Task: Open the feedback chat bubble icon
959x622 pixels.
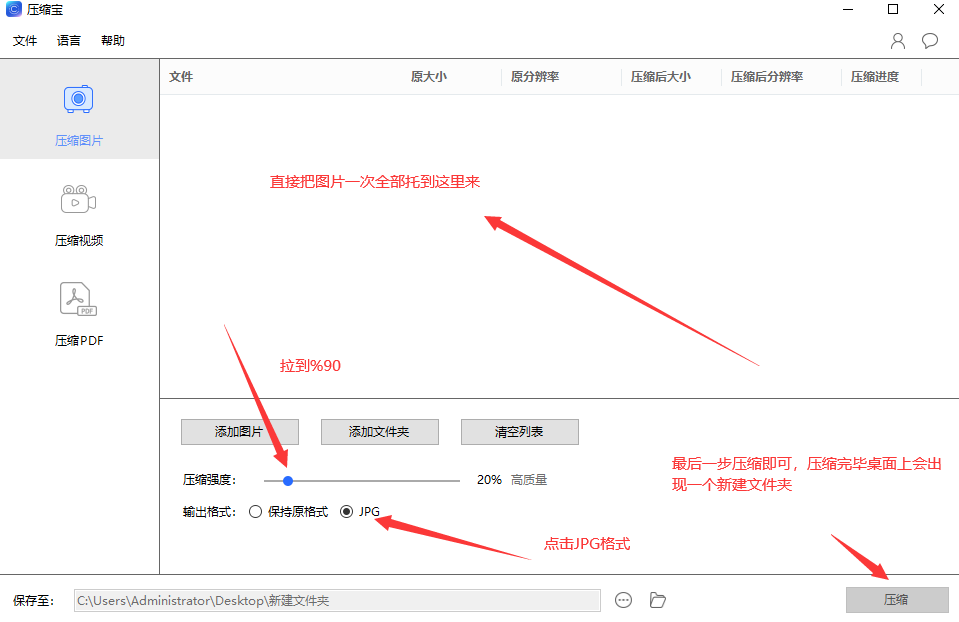Action: pyautogui.click(x=930, y=41)
